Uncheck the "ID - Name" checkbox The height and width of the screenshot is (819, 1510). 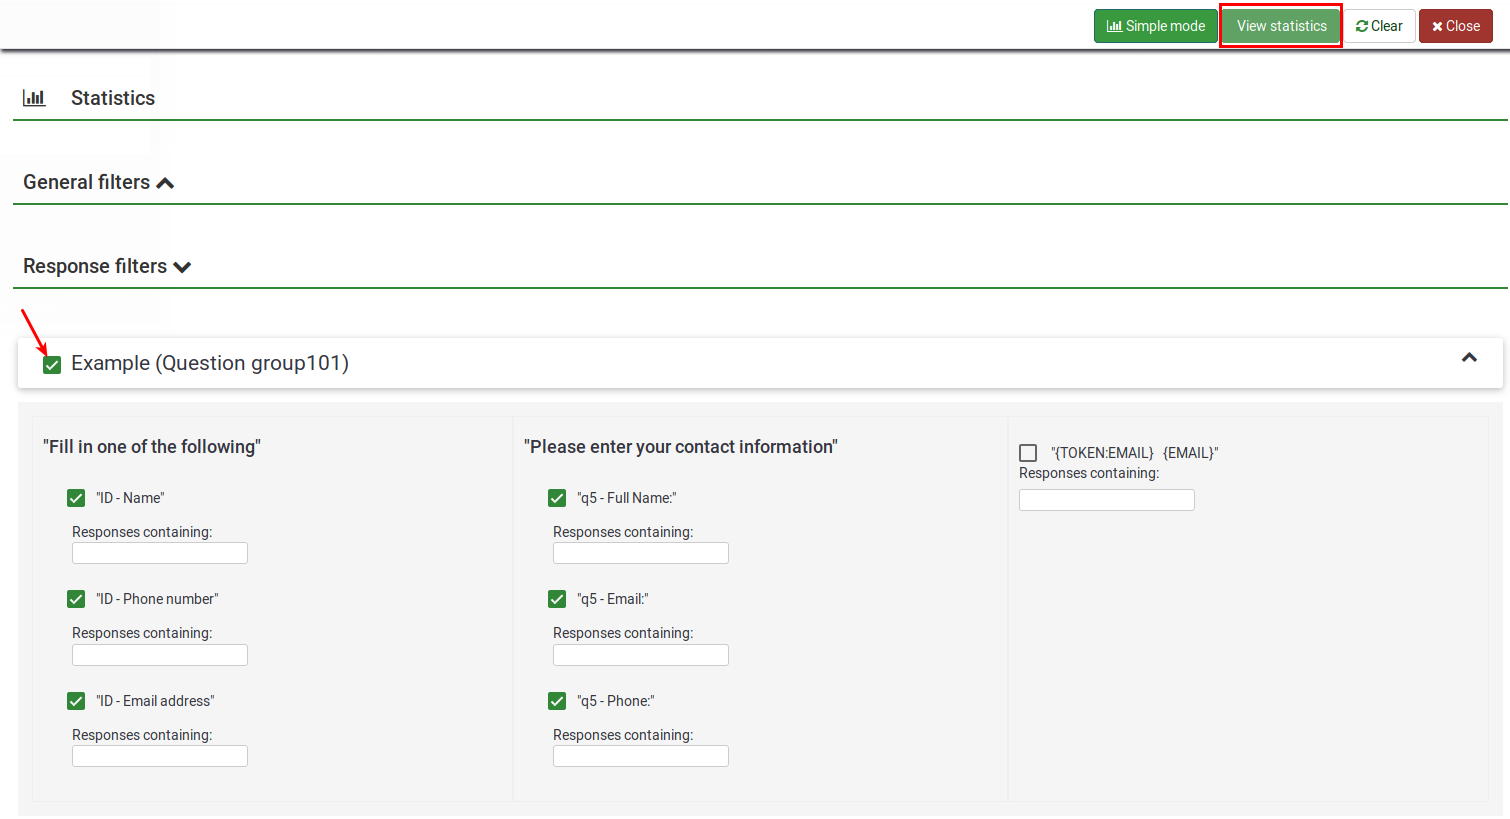pyautogui.click(x=76, y=498)
